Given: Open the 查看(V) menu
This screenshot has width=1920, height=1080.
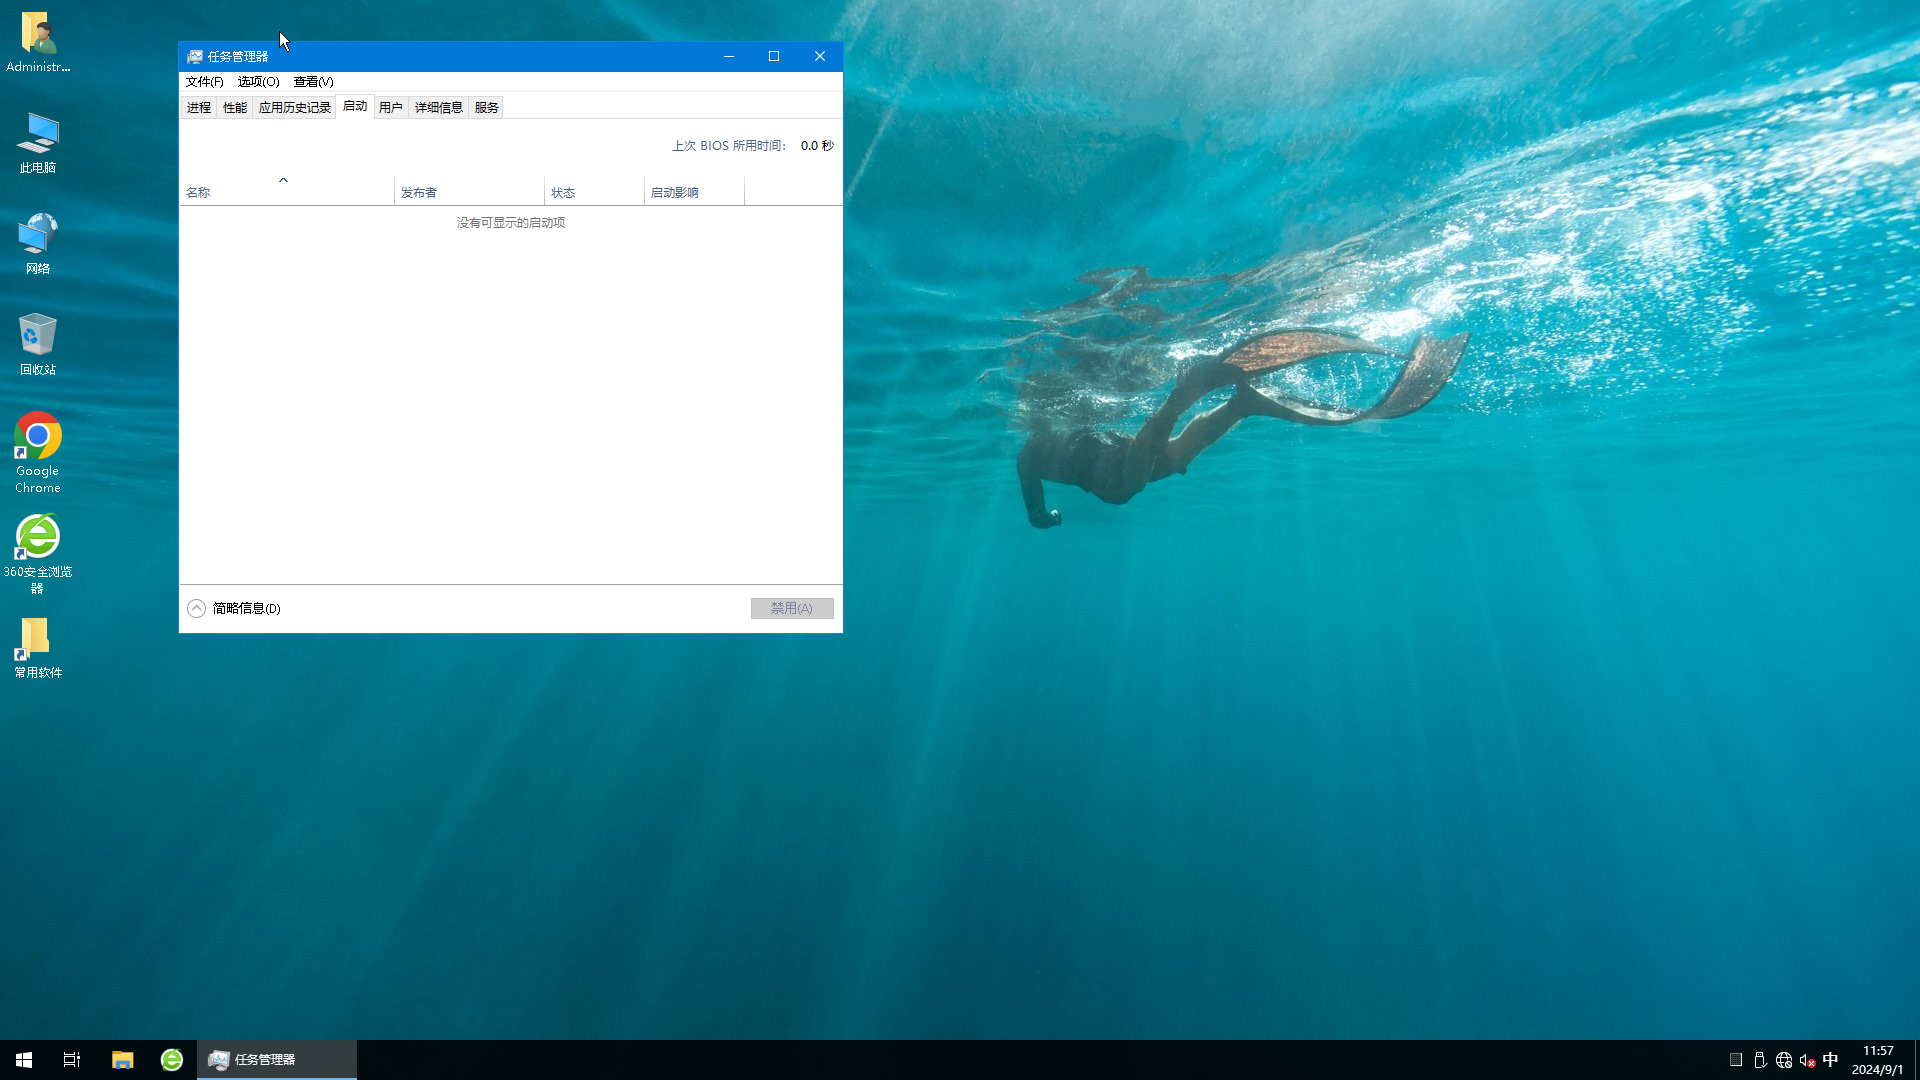Looking at the screenshot, I should click(313, 82).
